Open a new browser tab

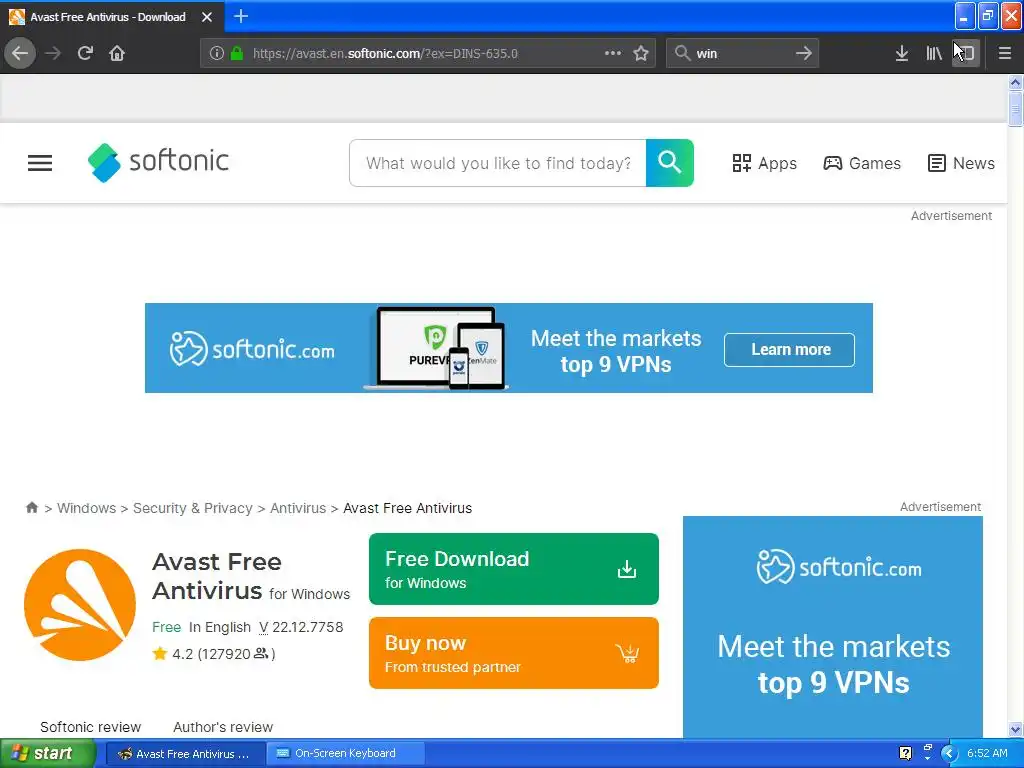click(x=241, y=16)
